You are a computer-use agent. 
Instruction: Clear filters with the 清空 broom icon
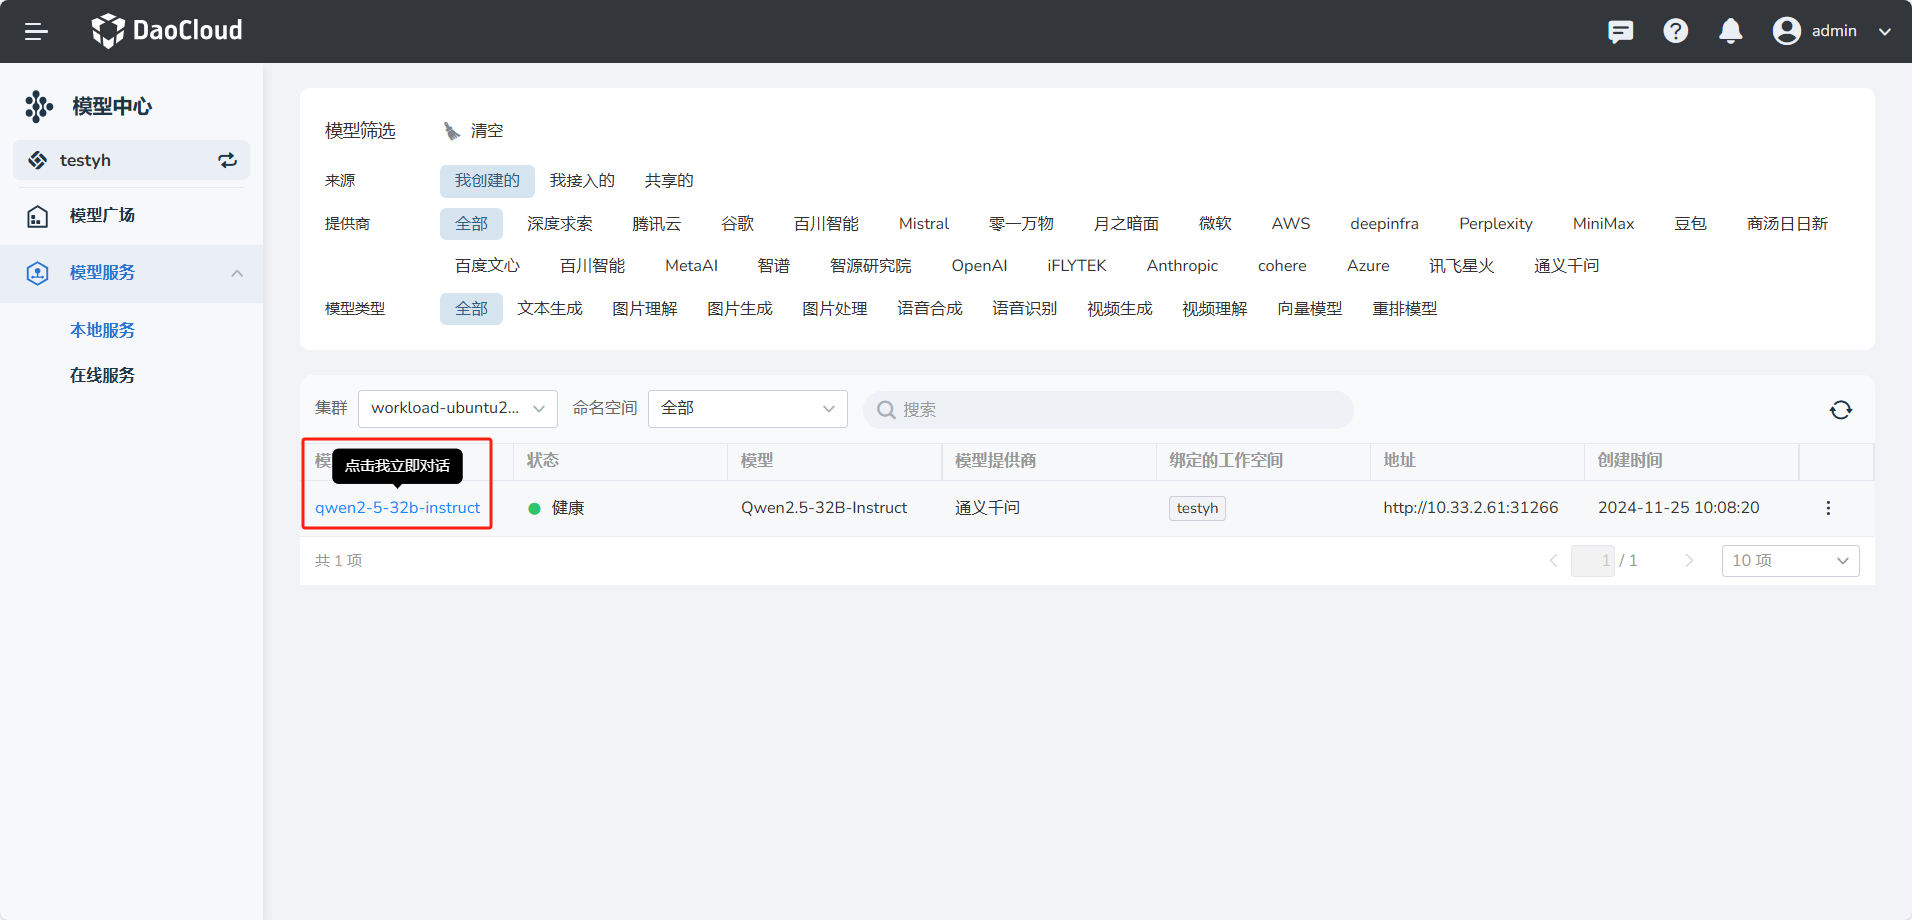[x=453, y=131]
